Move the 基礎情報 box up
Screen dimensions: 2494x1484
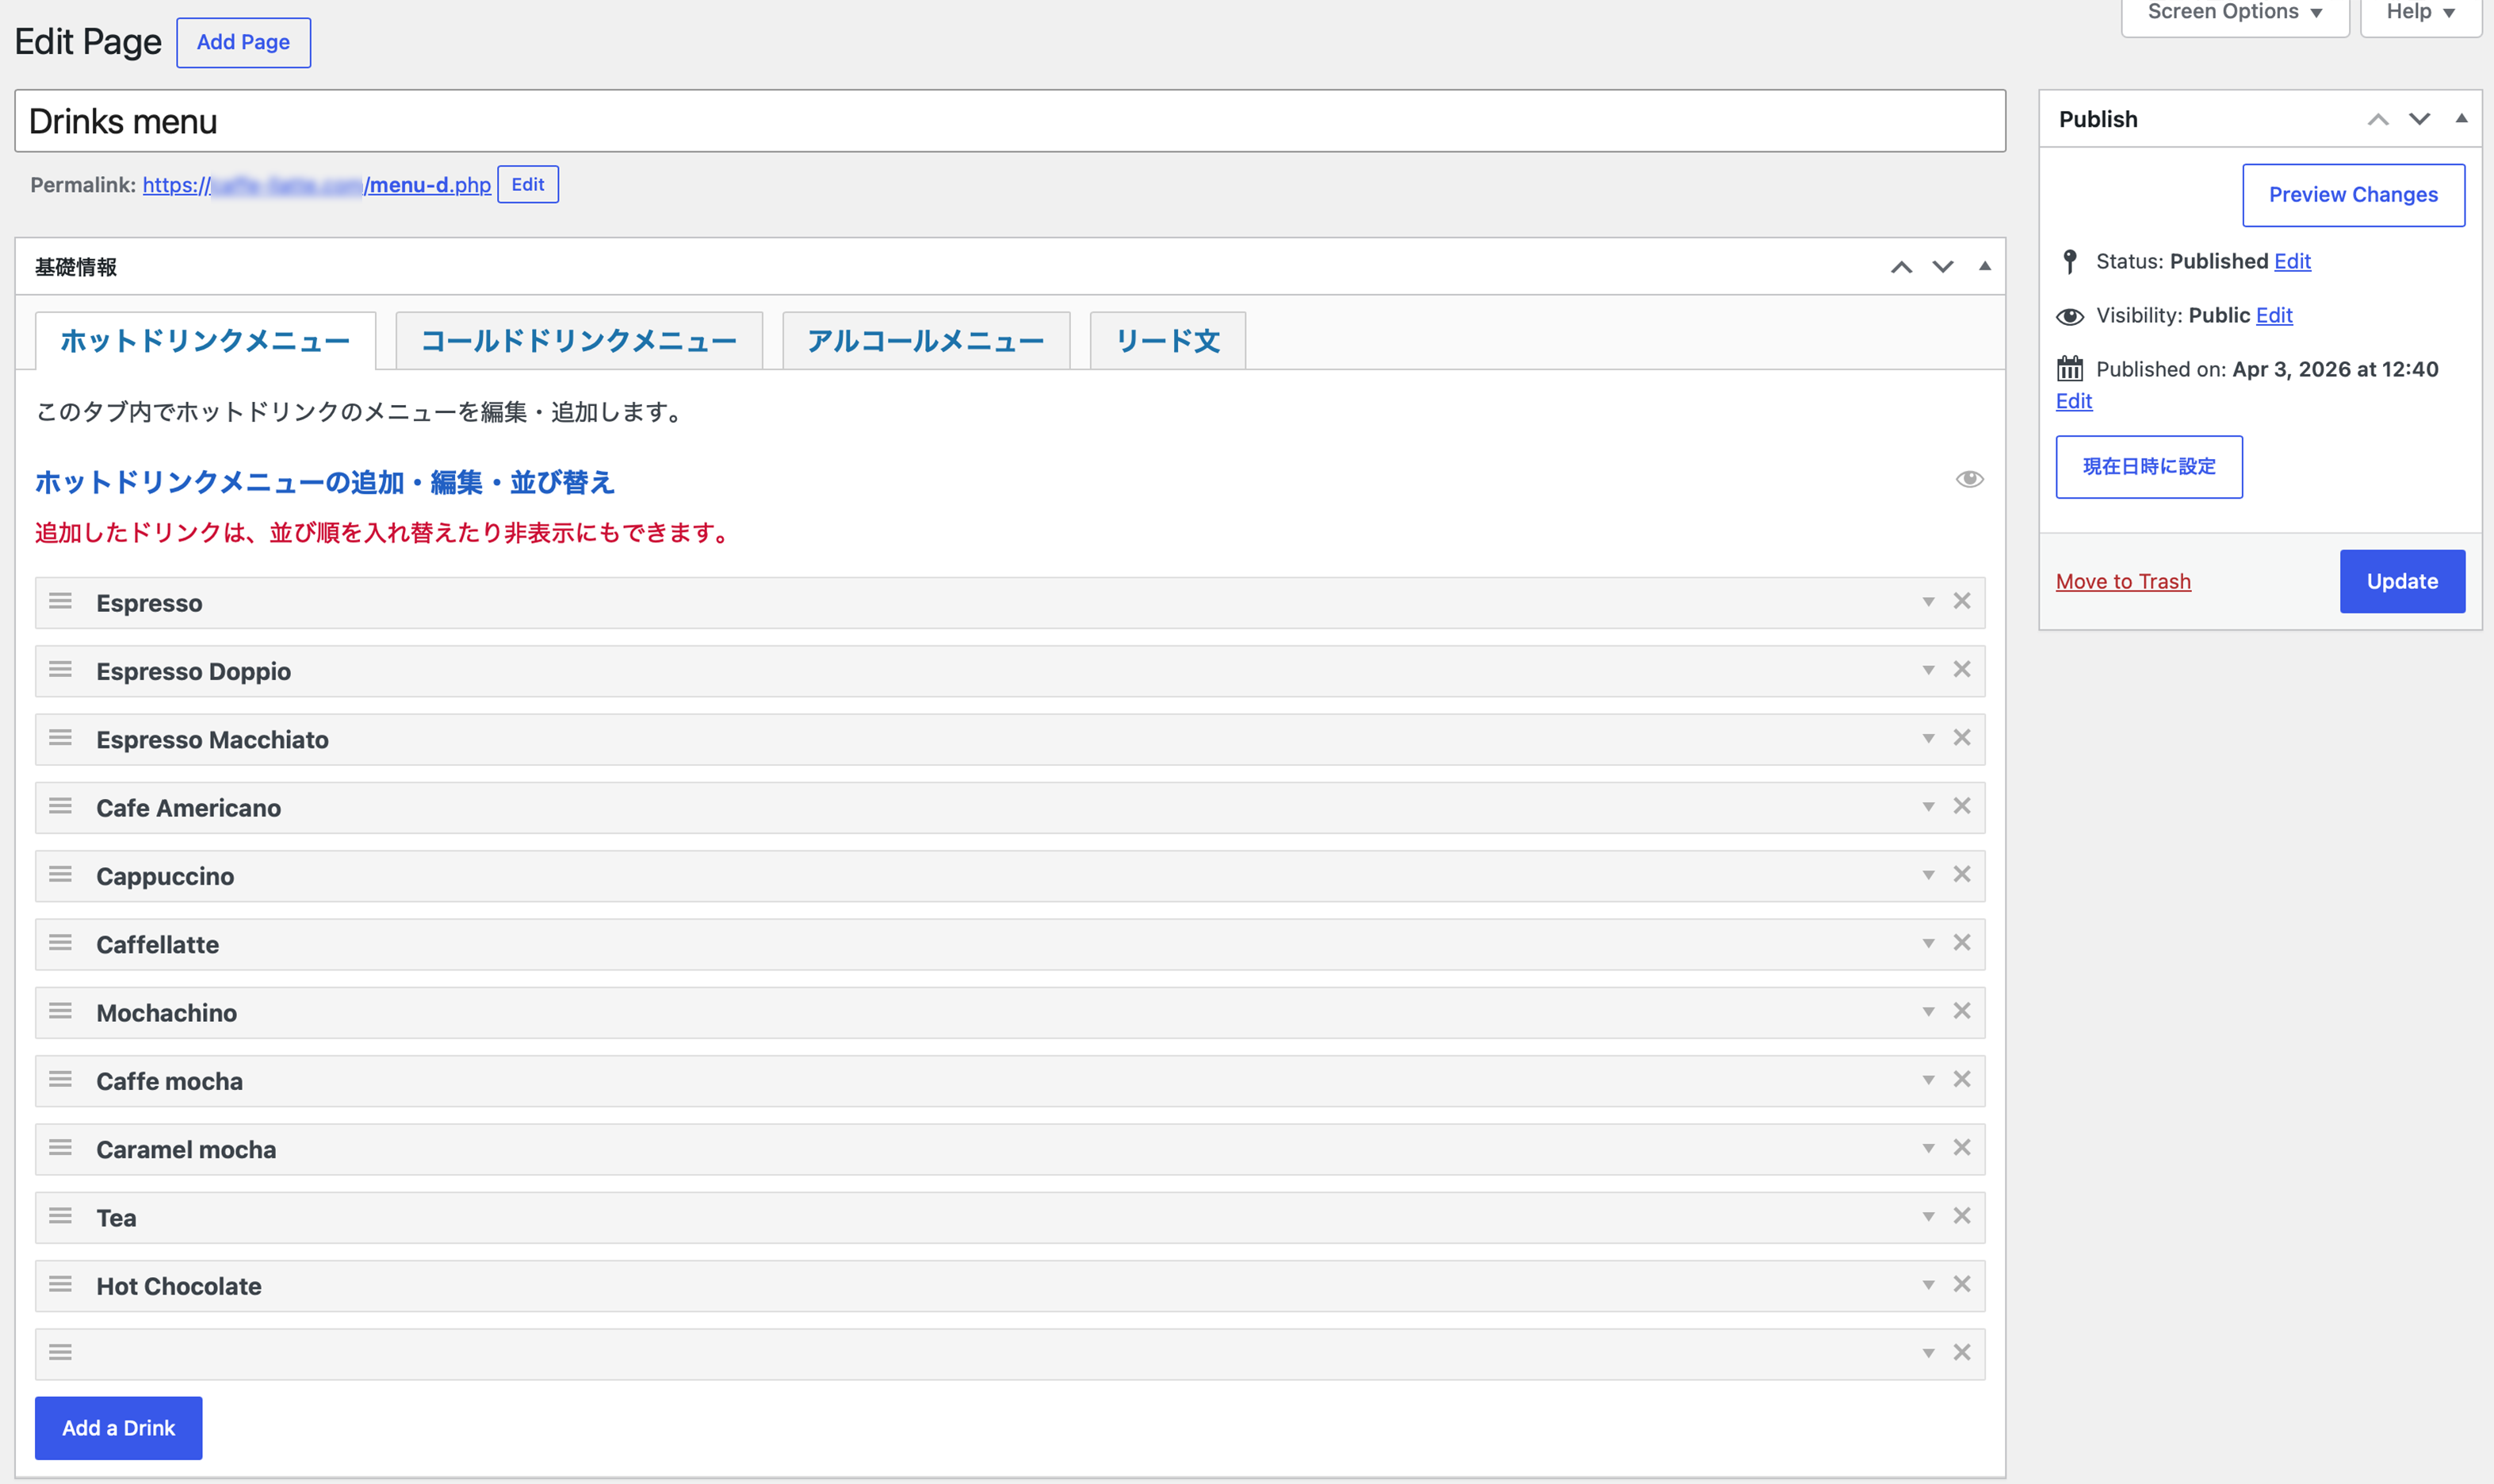pyautogui.click(x=1901, y=267)
